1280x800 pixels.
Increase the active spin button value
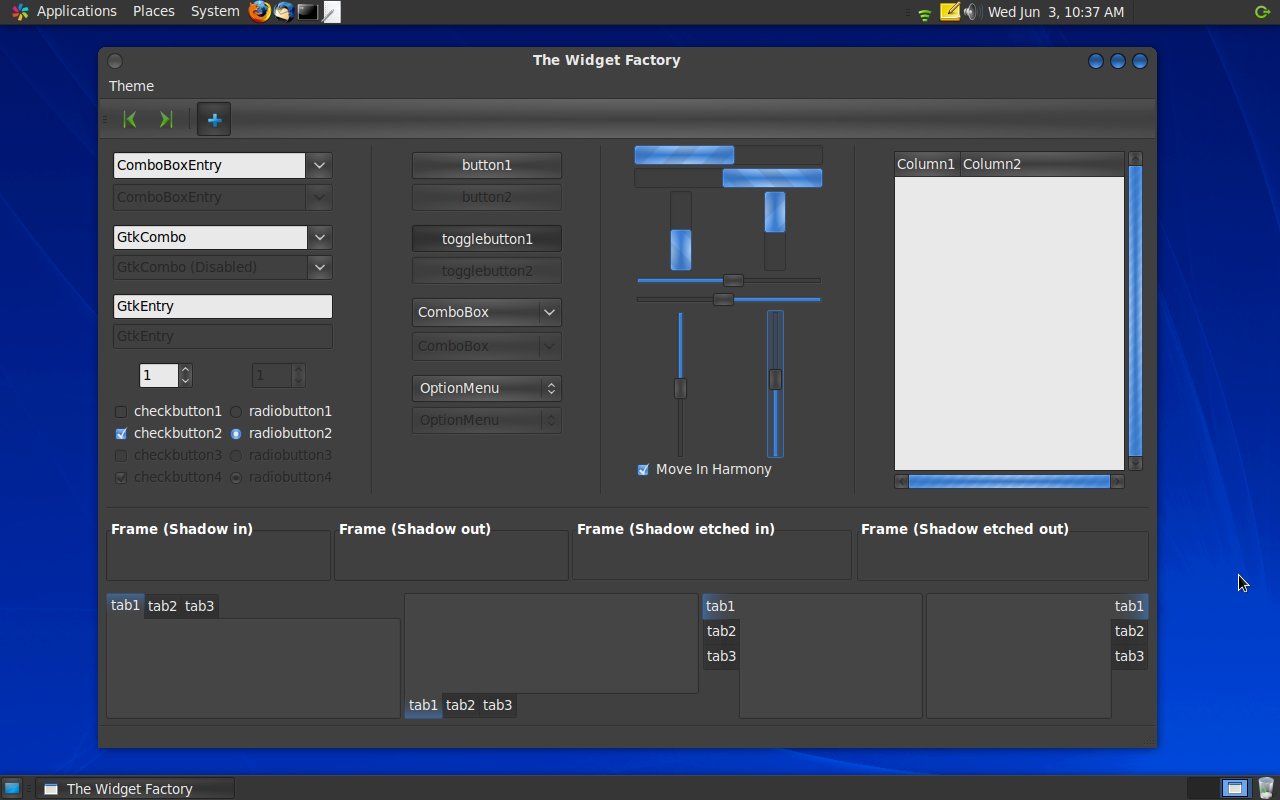(185, 370)
